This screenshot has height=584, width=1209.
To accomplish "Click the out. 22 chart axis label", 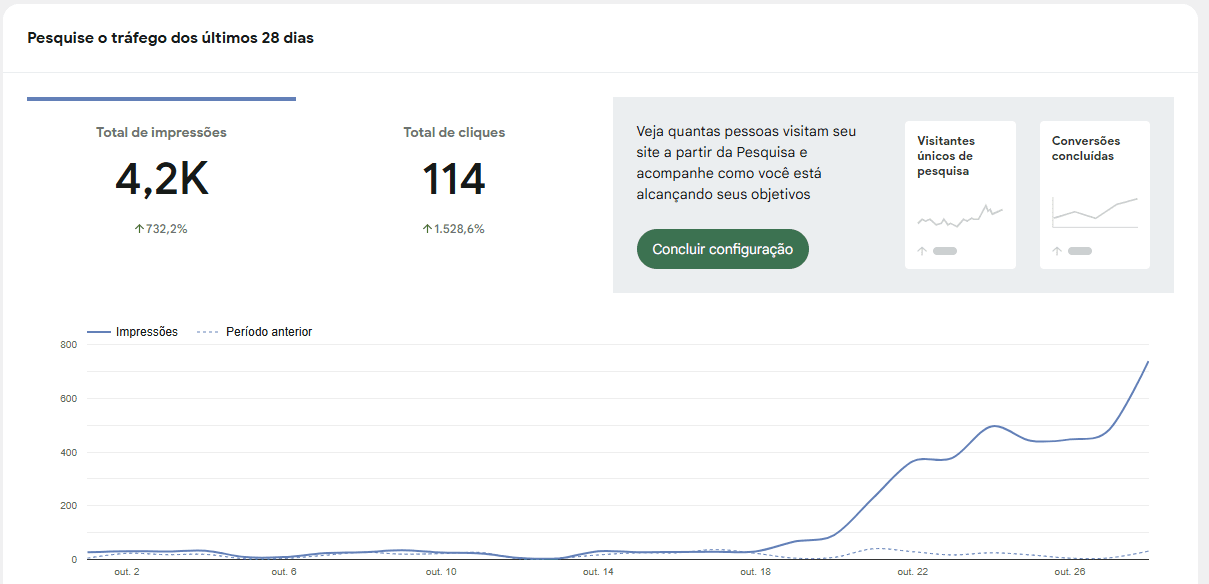I will tap(913, 572).
